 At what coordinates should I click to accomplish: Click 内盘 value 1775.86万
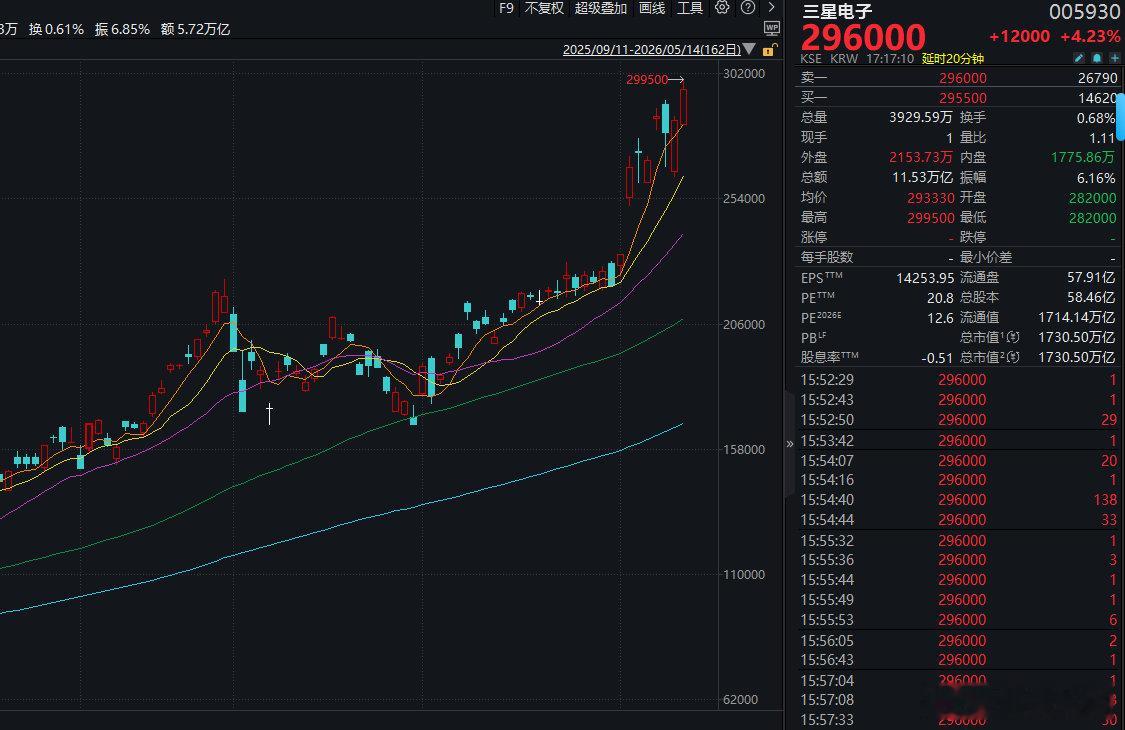pos(1083,157)
